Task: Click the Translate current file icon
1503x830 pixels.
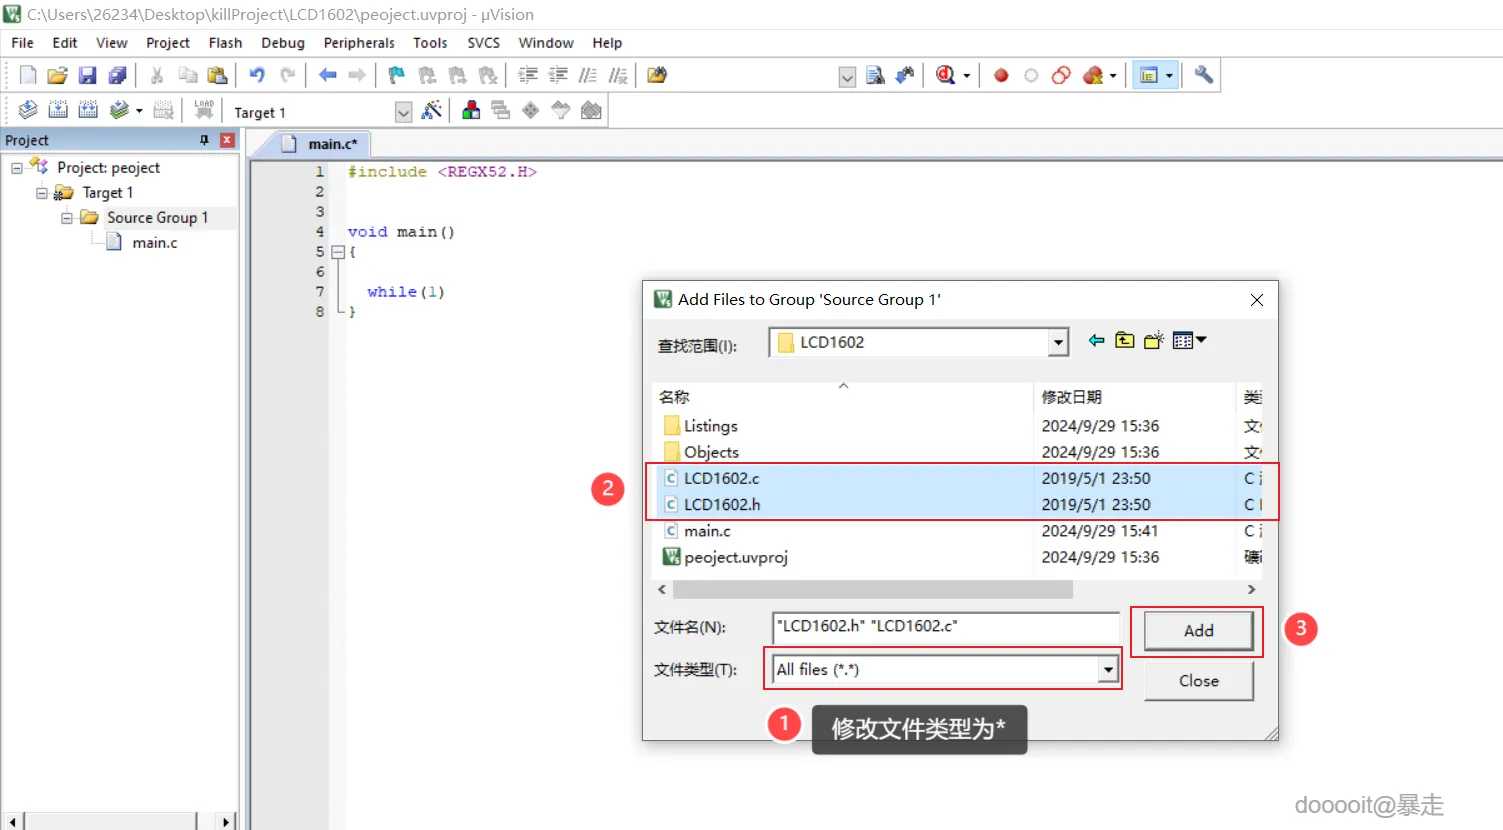Action: 28,110
